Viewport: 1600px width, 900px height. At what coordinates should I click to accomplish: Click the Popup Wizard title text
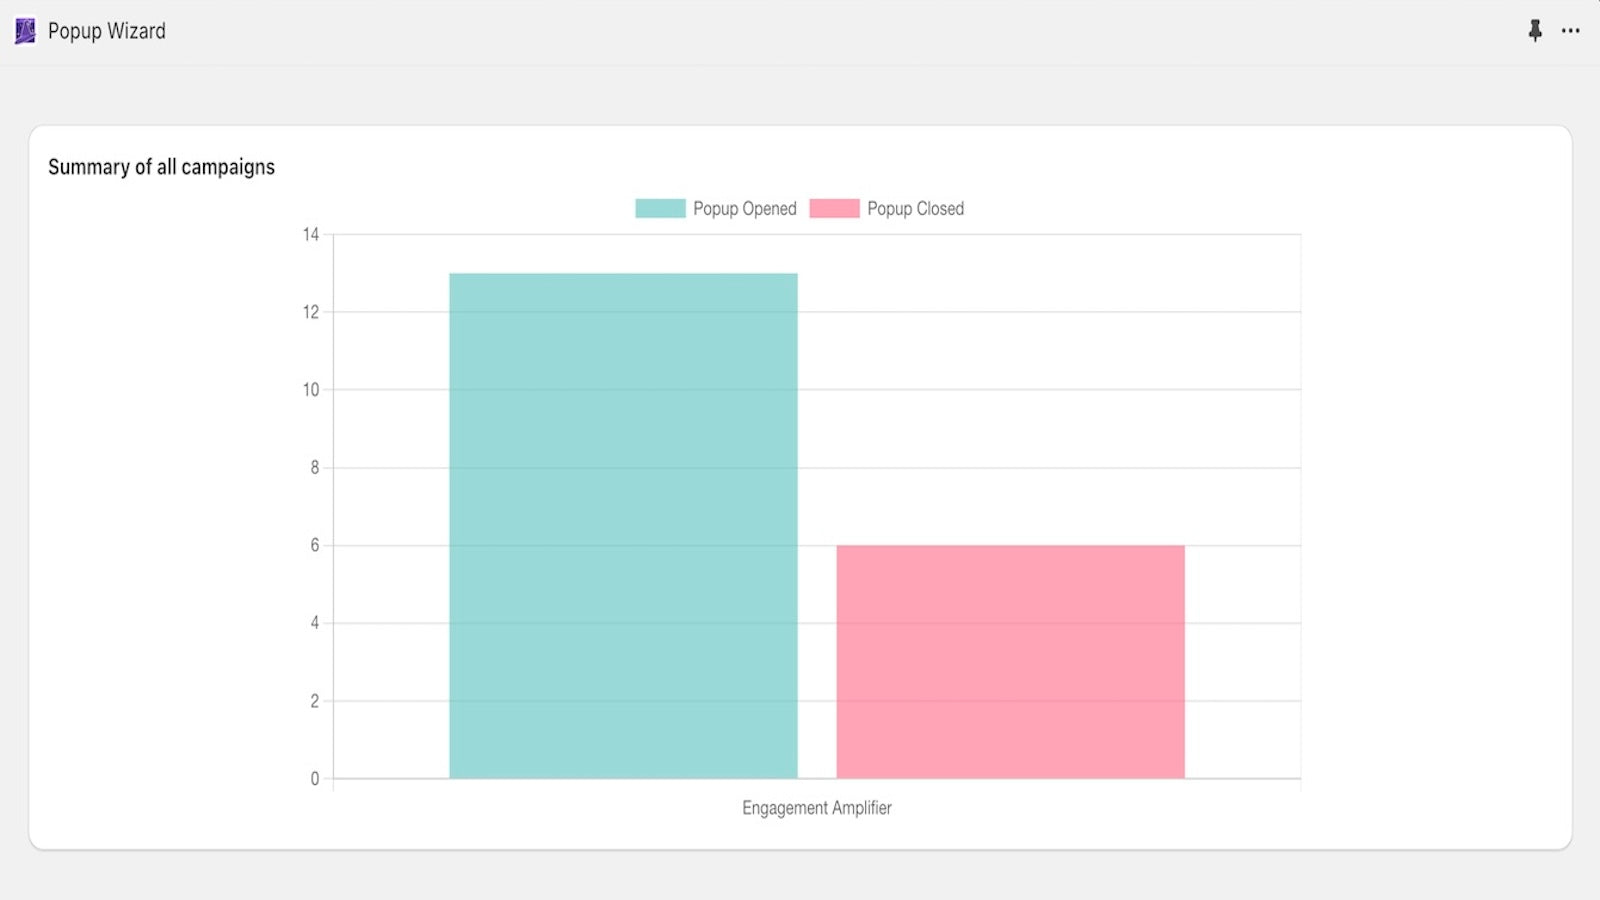pos(107,31)
